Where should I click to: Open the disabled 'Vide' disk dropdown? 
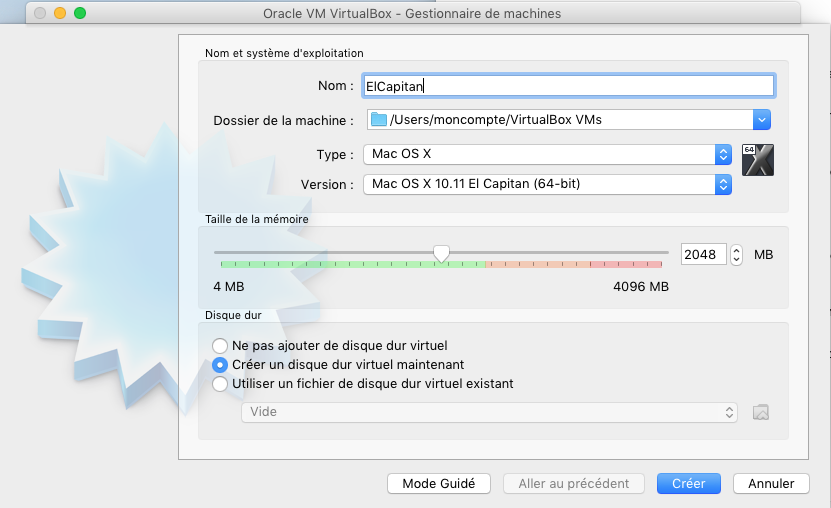point(489,412)
